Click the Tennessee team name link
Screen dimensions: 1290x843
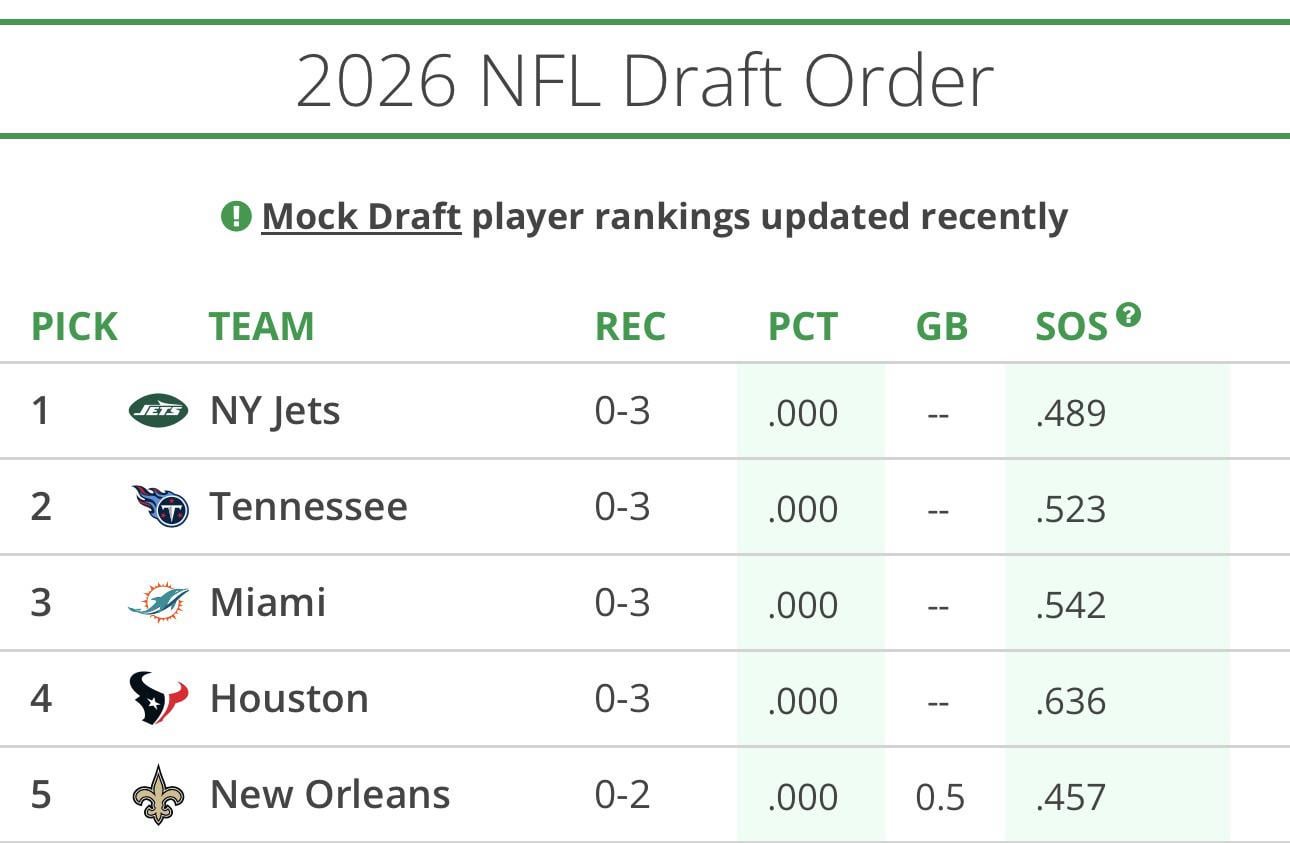tap(310, 505)
